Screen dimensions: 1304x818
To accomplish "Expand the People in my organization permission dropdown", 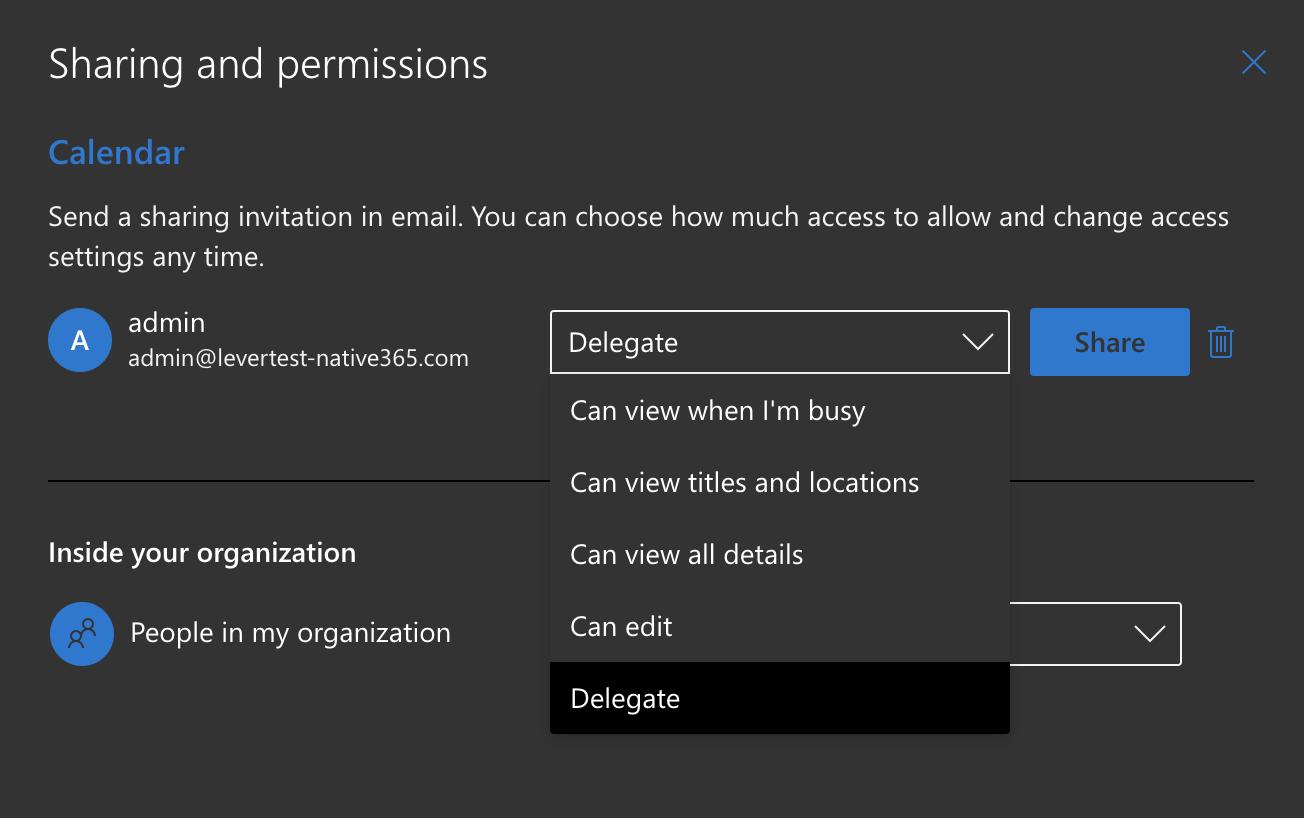I will [1149, 633].
